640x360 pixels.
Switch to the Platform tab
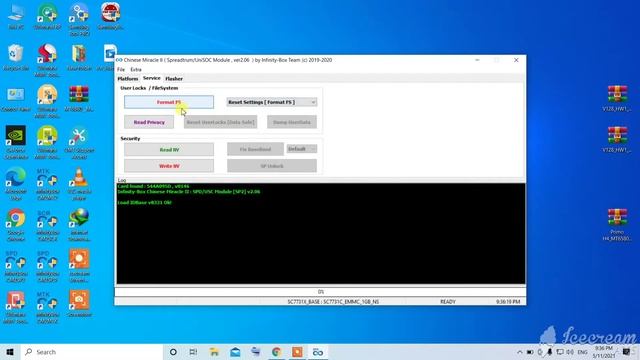tap(128, 78)
